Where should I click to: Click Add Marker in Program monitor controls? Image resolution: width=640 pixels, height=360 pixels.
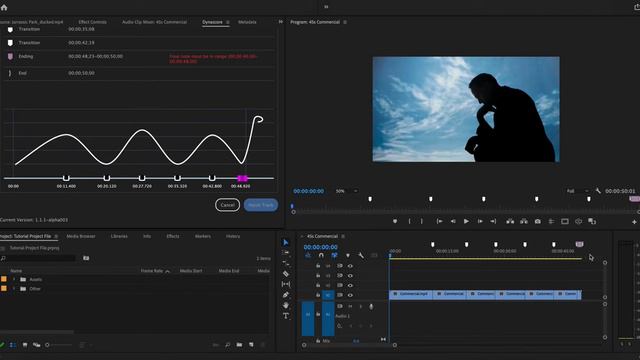pyautogui.click(x=395, y=221)
